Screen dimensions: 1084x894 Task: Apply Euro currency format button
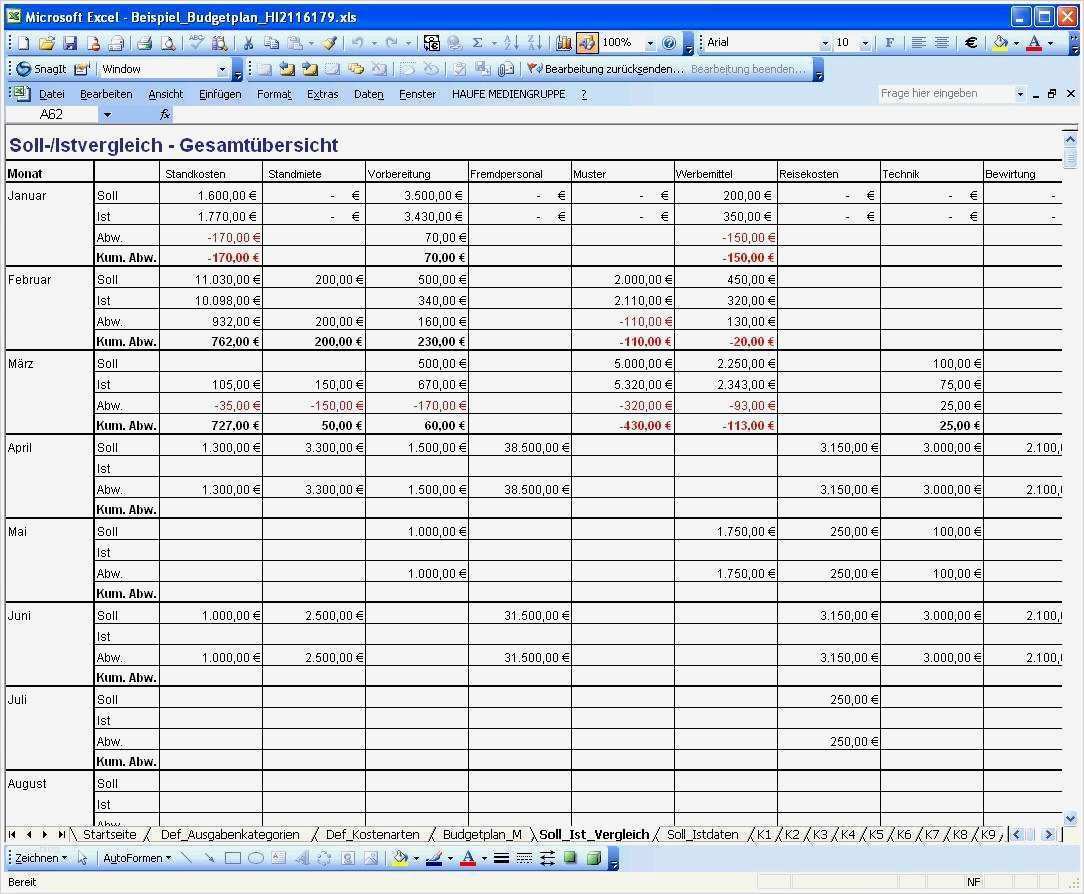971,43
